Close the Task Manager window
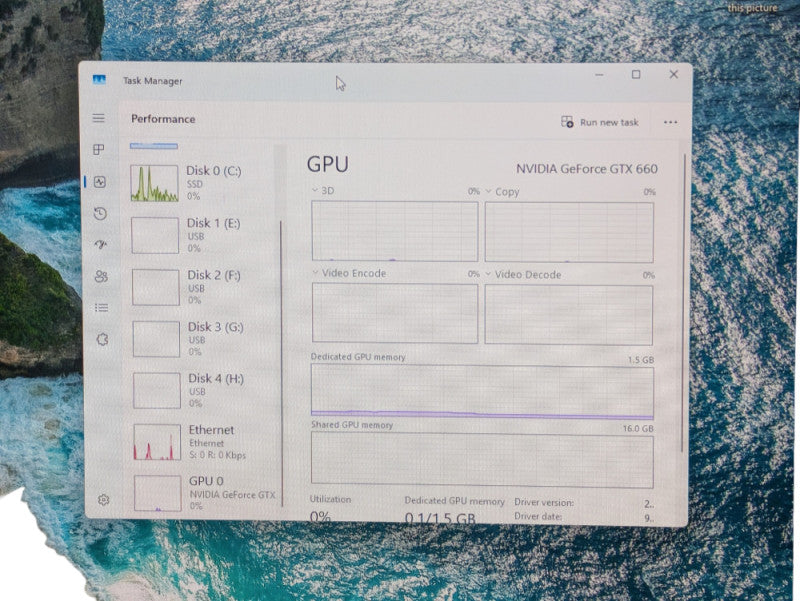Viewport: 800px width, 601px height. coord(673,74)
